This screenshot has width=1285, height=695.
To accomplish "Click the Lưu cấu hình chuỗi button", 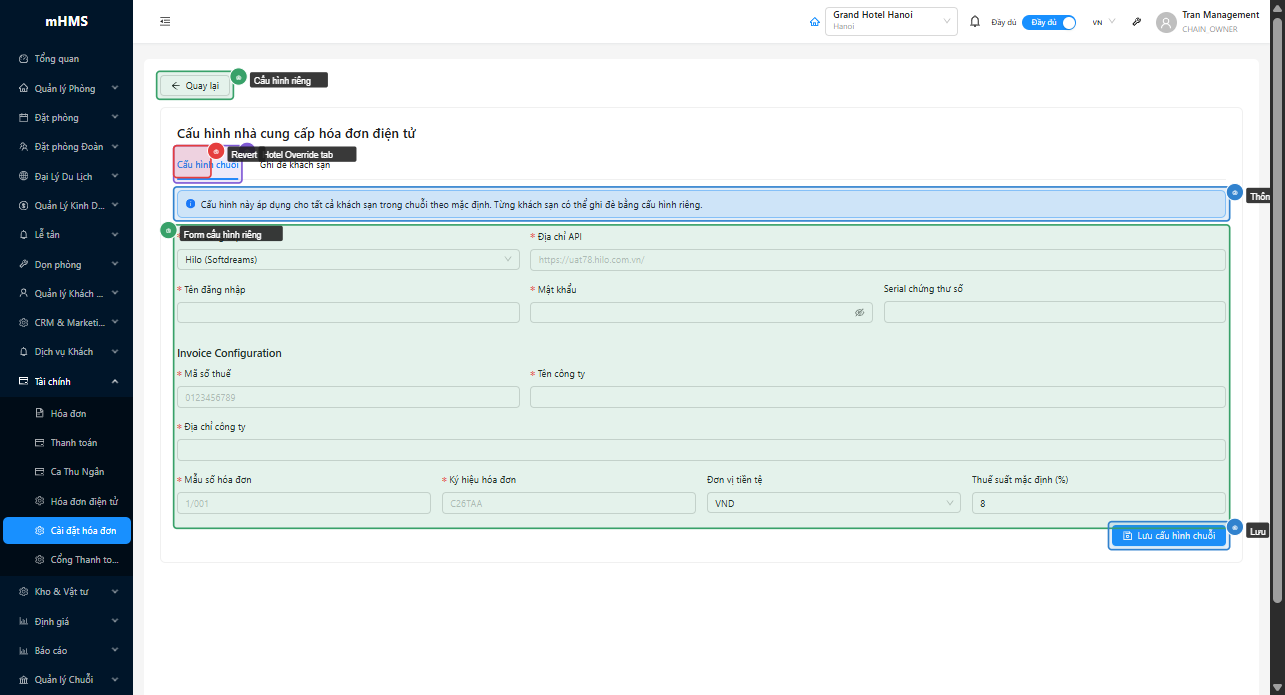I will point(1168,536).
